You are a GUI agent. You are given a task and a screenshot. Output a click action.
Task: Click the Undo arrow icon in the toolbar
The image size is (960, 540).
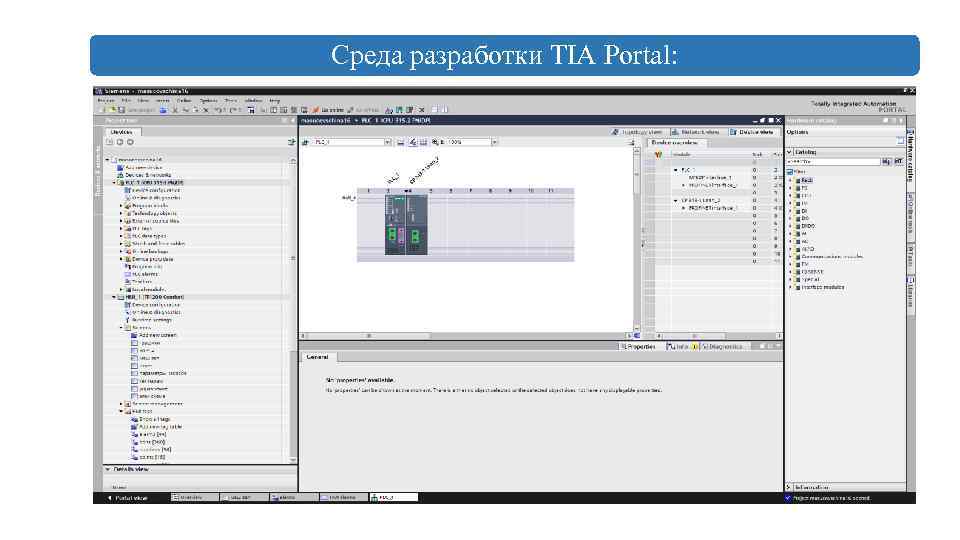coord(217,110)
